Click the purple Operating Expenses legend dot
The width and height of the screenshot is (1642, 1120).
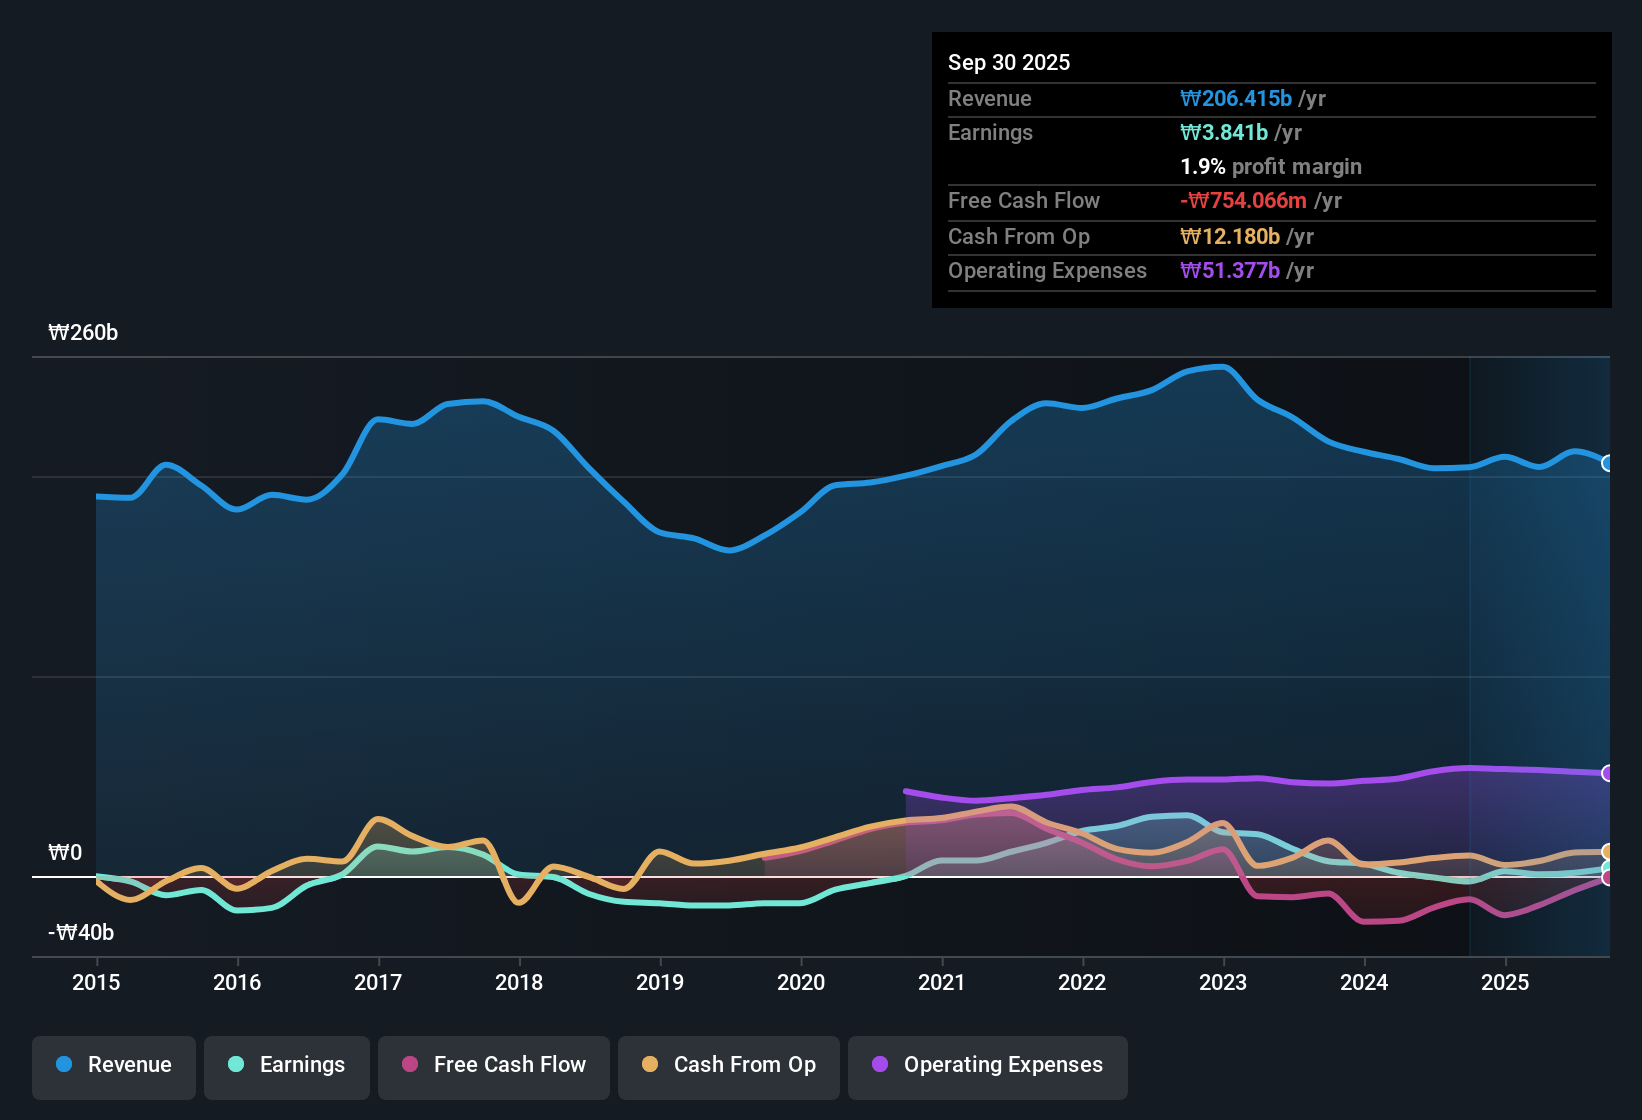pyautogui.click(x=880, y=1065)
